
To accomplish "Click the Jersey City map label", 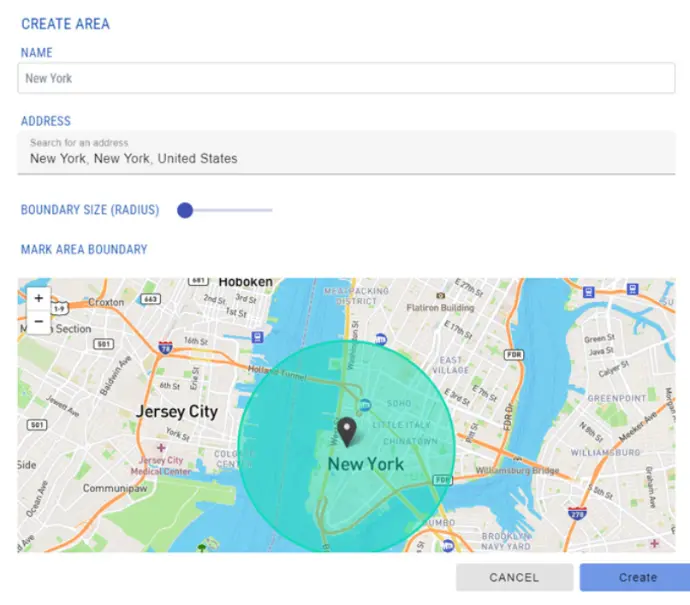I will click(177, 412).
